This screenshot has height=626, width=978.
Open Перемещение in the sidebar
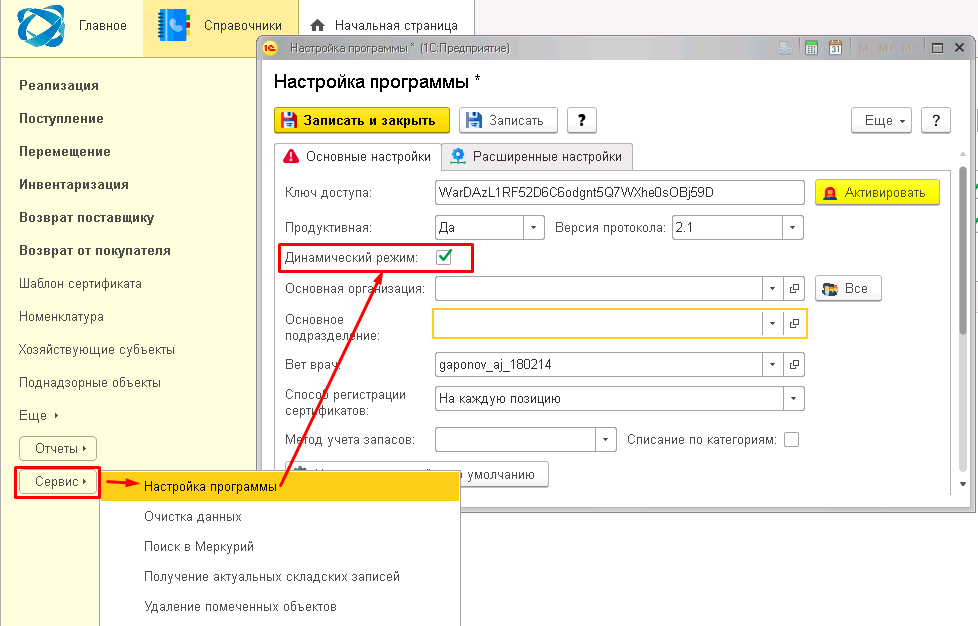pyautogui.click(x=65, y=152)
